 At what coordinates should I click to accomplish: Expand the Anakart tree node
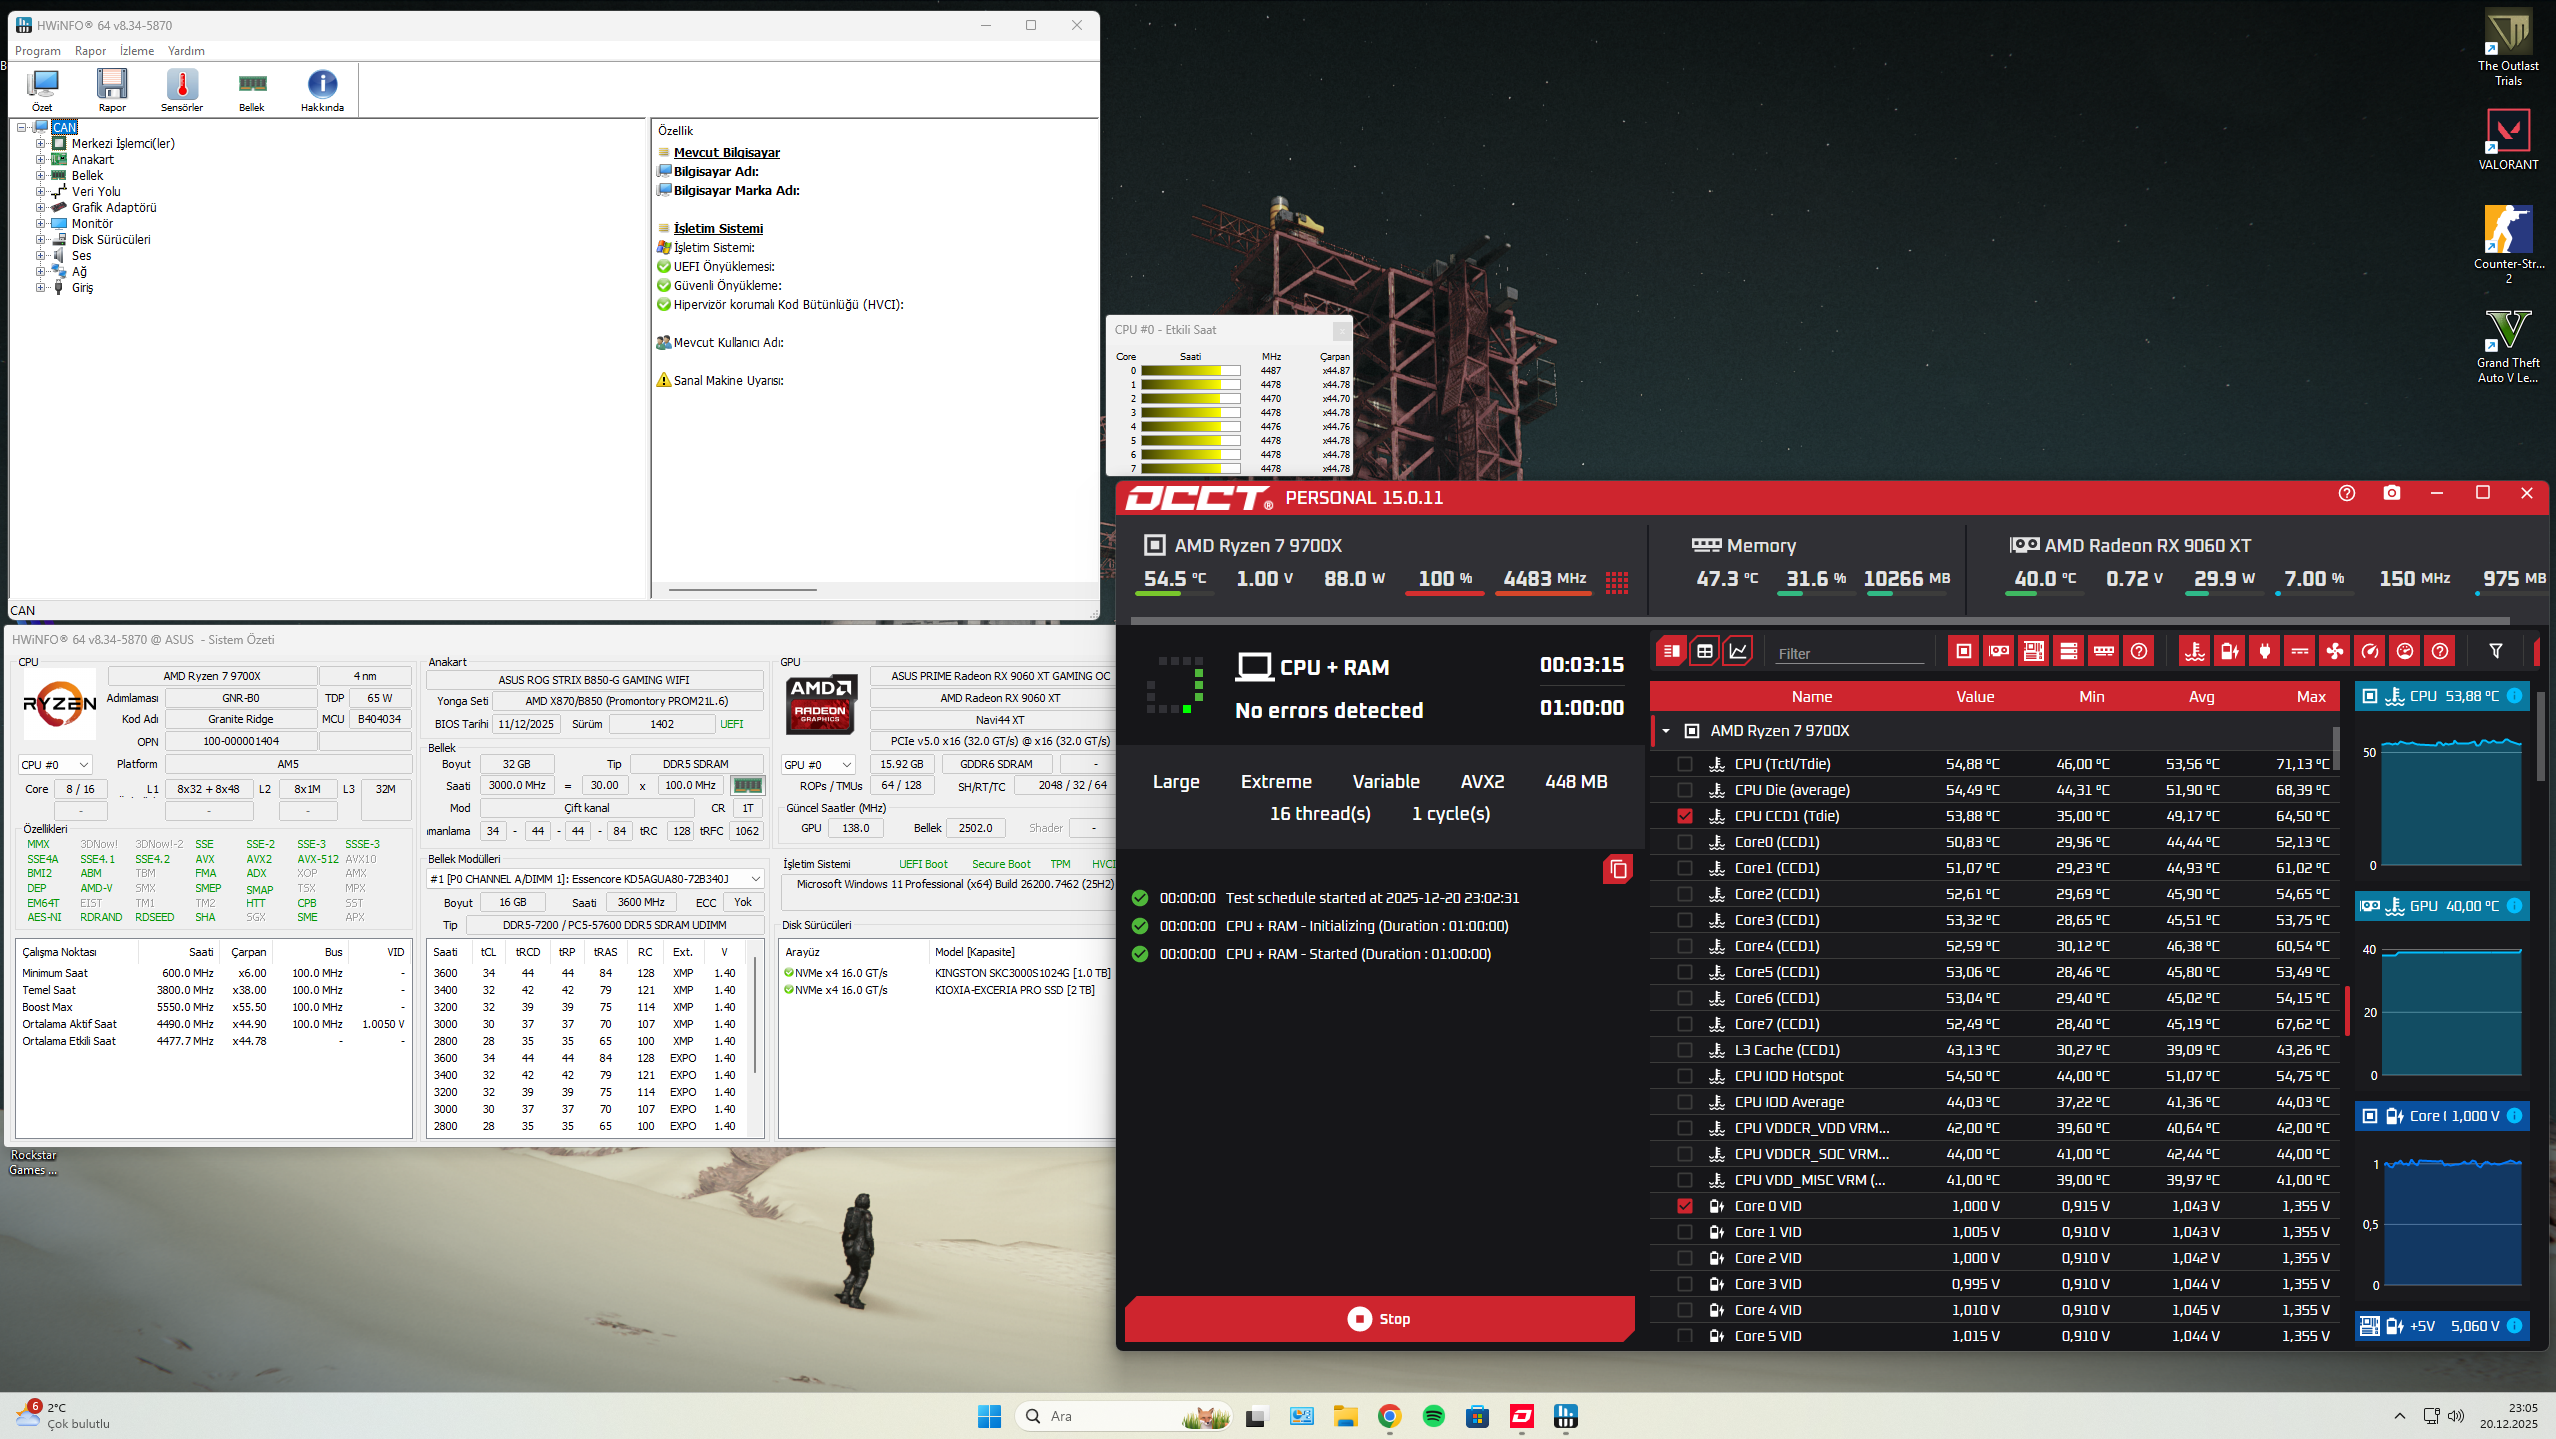pyautogui.click(x=40, y=160)
